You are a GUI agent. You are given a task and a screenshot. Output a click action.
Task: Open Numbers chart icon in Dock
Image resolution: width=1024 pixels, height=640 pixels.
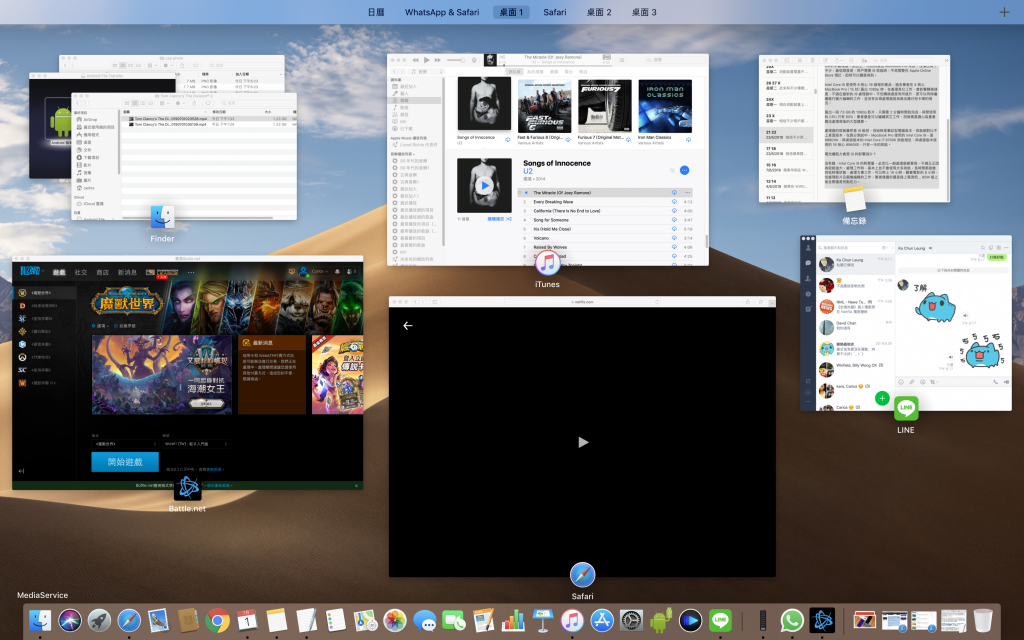513,620
